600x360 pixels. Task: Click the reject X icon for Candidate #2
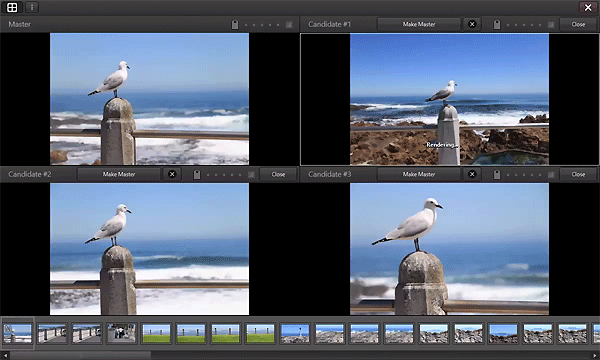click(172, 174)
